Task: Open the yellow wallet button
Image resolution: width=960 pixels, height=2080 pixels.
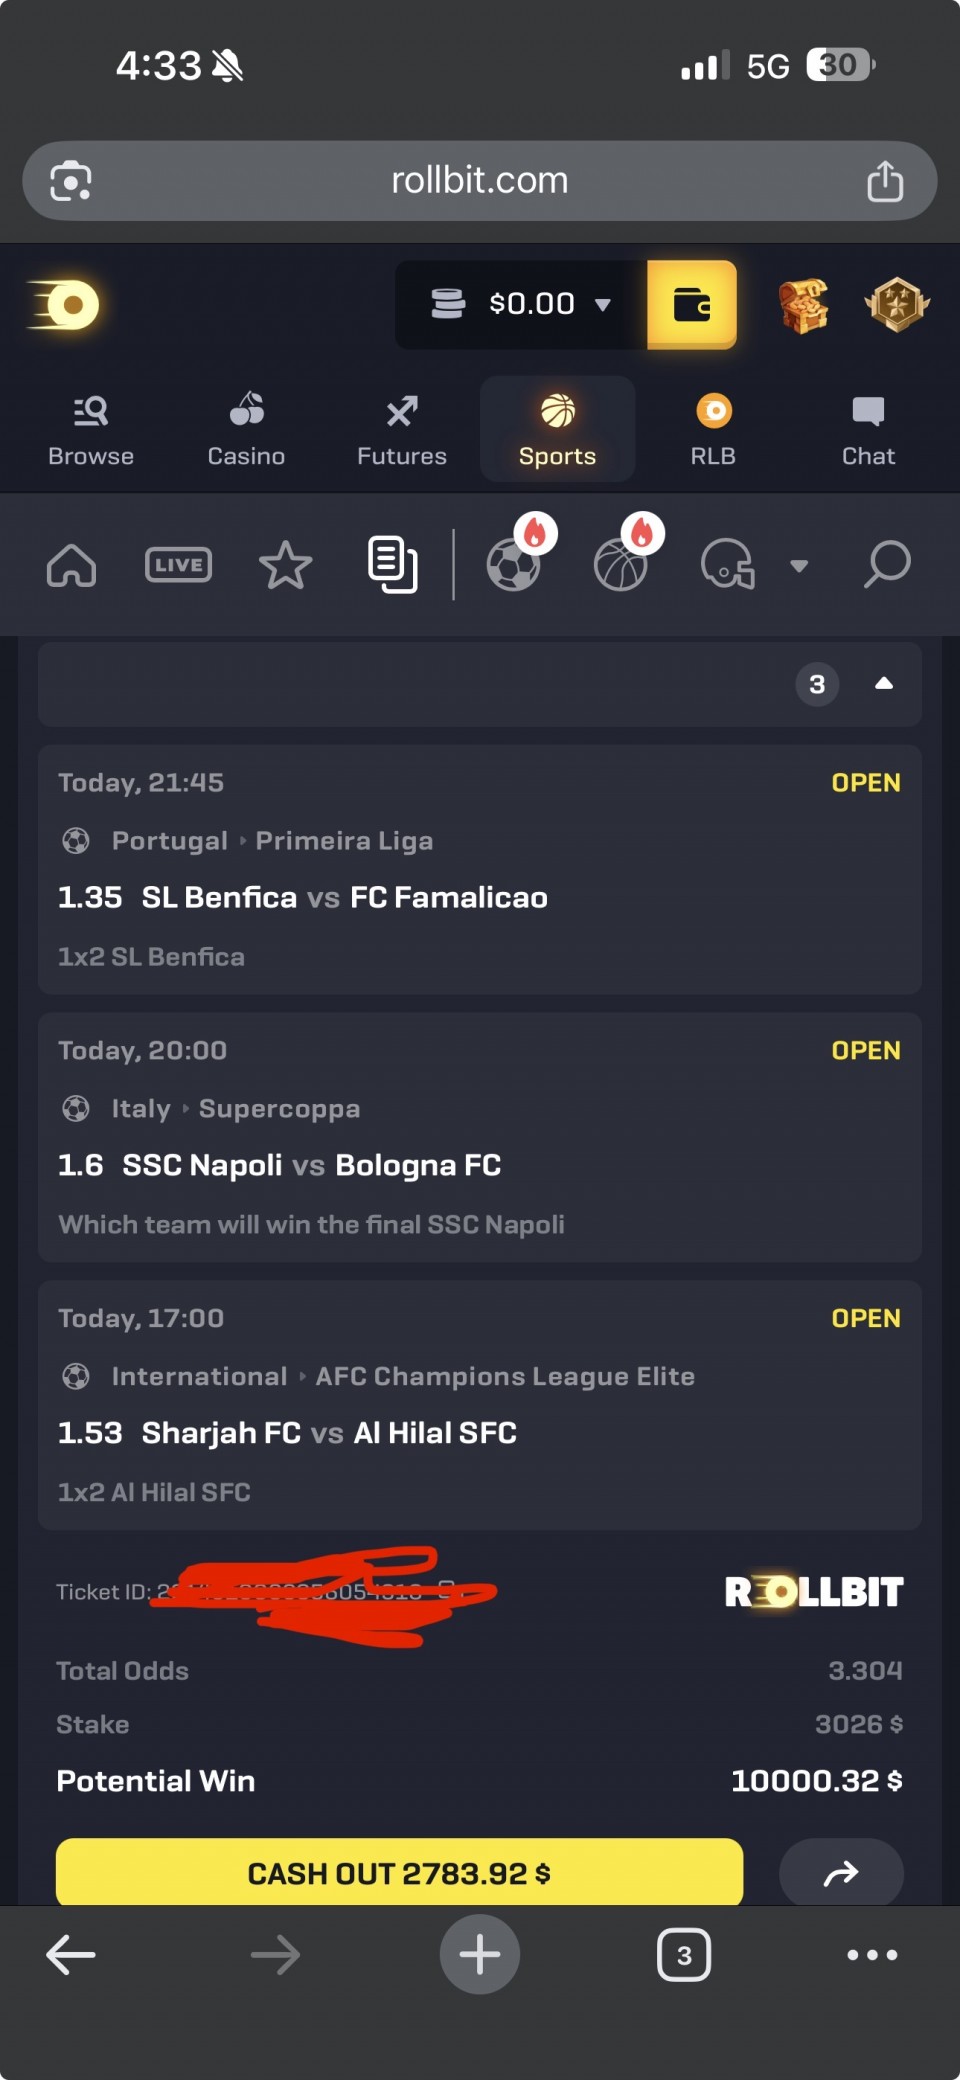Action: point(692,304)
